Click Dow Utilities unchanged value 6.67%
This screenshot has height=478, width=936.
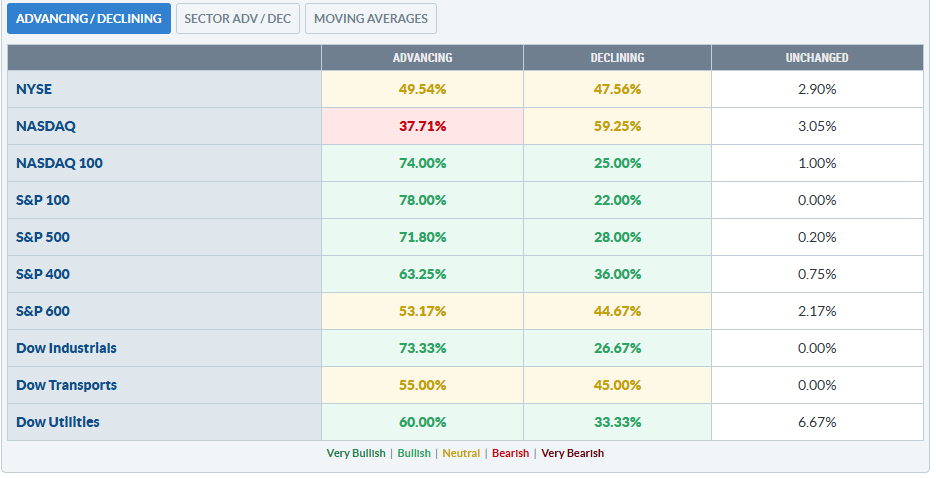817,422
